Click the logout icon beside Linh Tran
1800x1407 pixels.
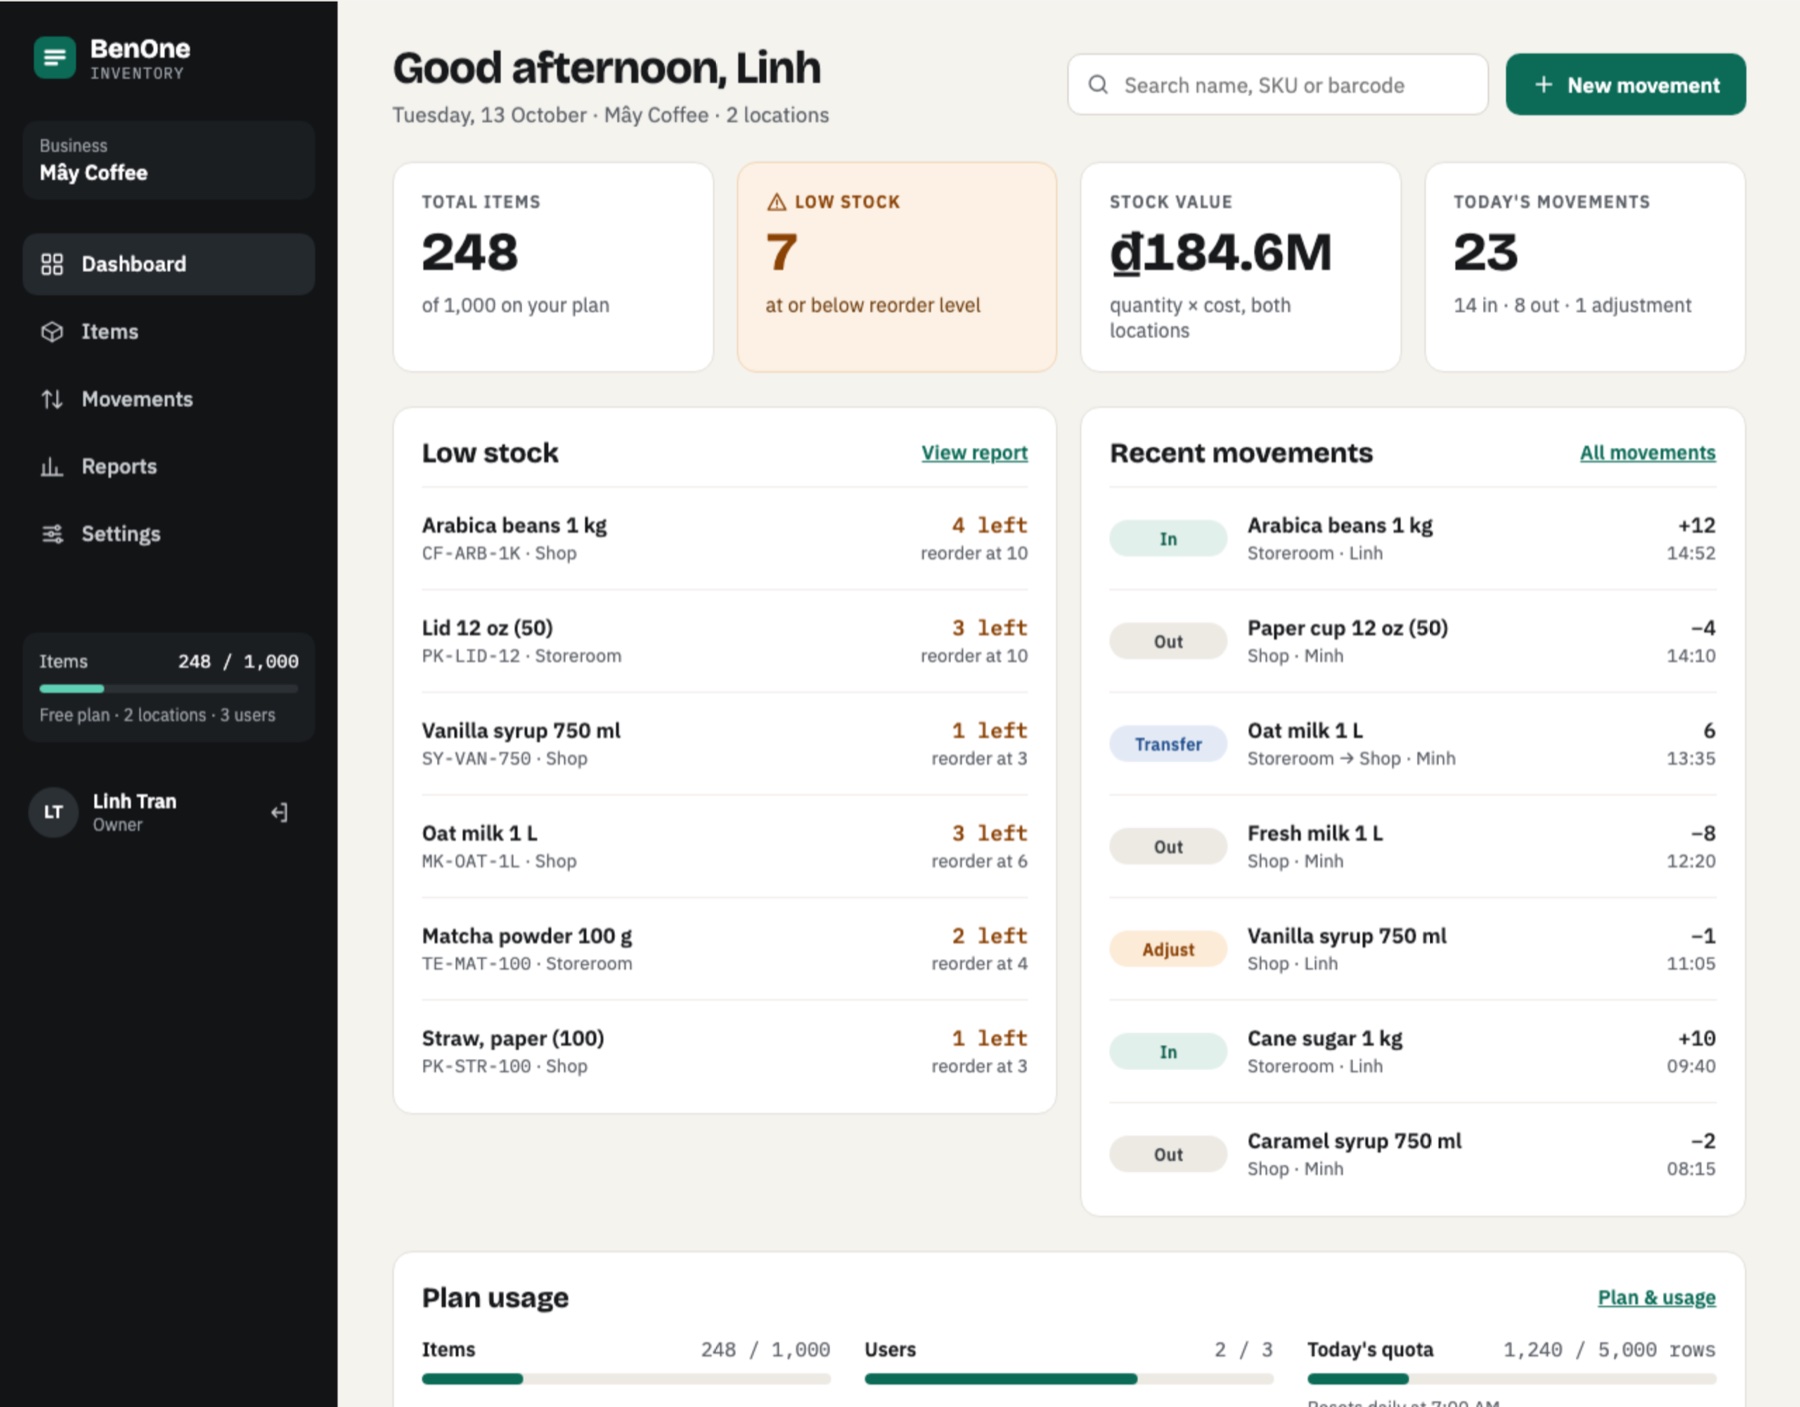pos(279,812)
